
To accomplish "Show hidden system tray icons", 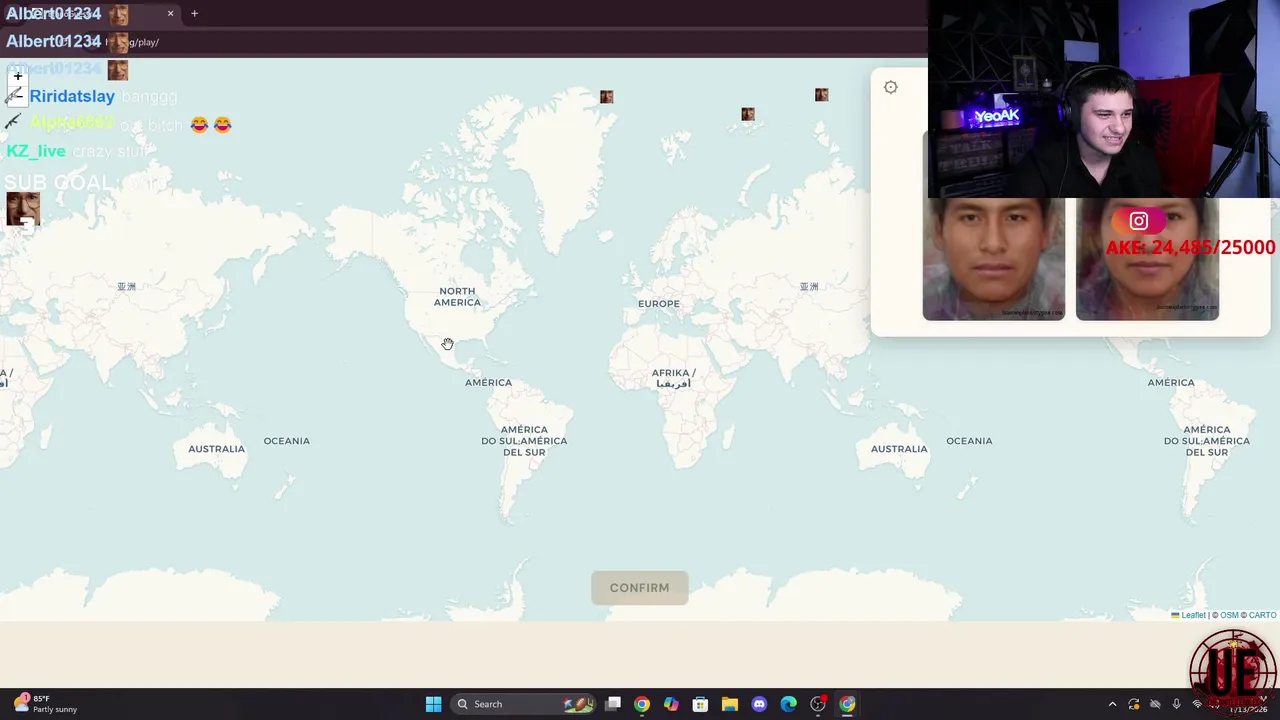I will point(1112,704).
